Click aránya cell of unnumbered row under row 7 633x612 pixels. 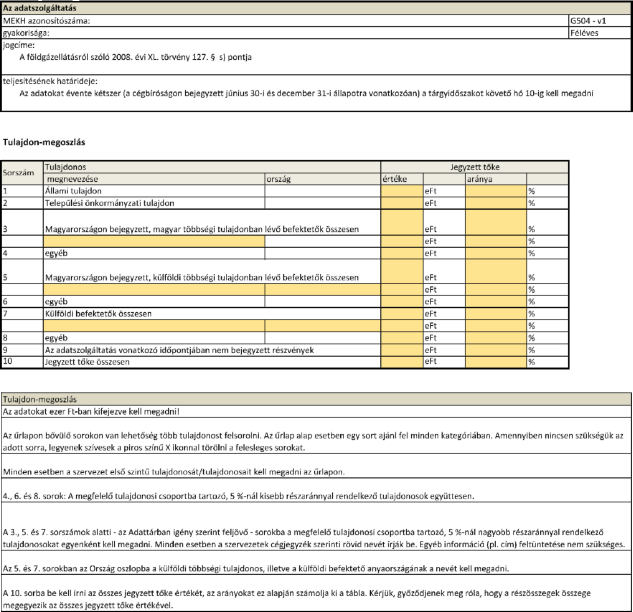(x=496, y=326)
